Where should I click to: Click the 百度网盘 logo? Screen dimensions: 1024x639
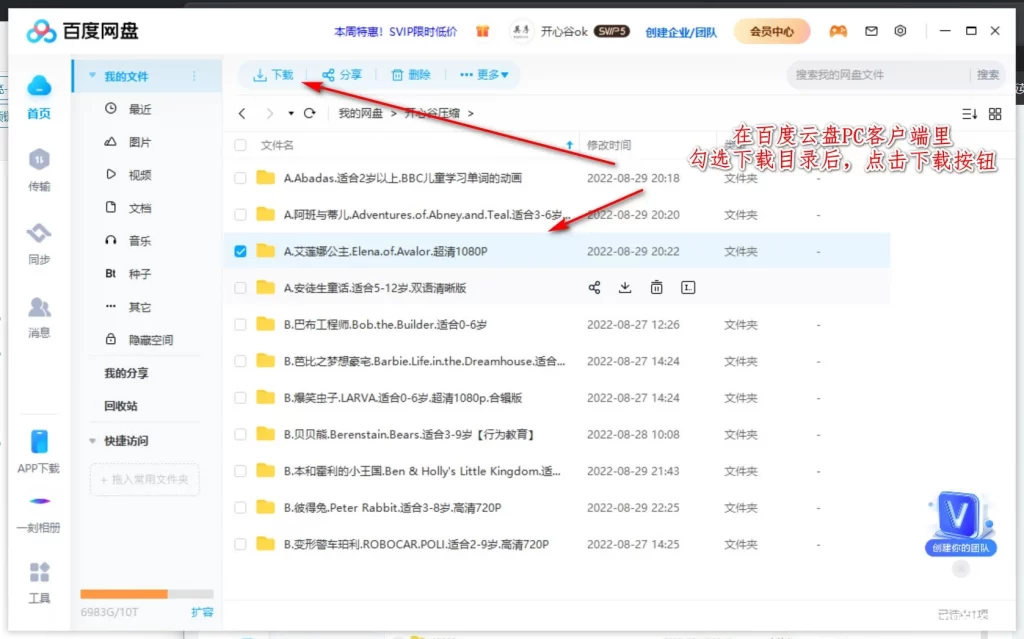(x=82, y=31)
